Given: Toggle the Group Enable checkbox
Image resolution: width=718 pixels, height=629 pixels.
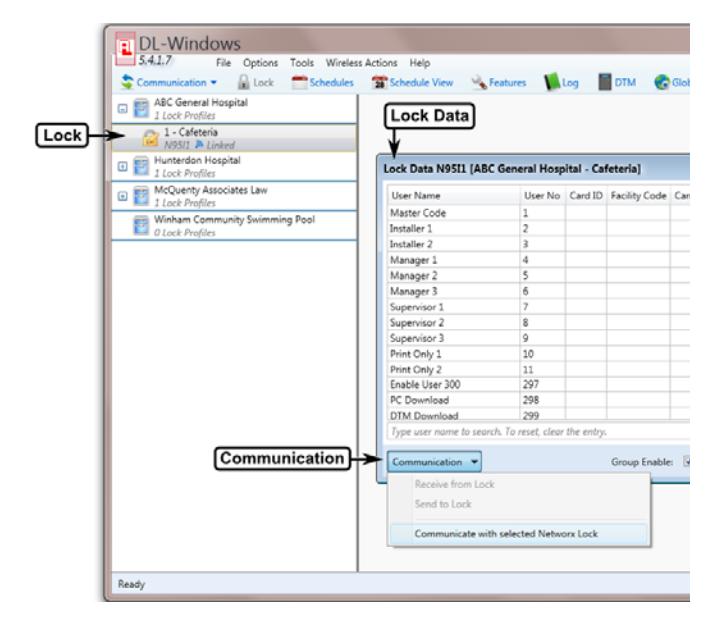Looking at the screenshot, I should click(686, 461).
